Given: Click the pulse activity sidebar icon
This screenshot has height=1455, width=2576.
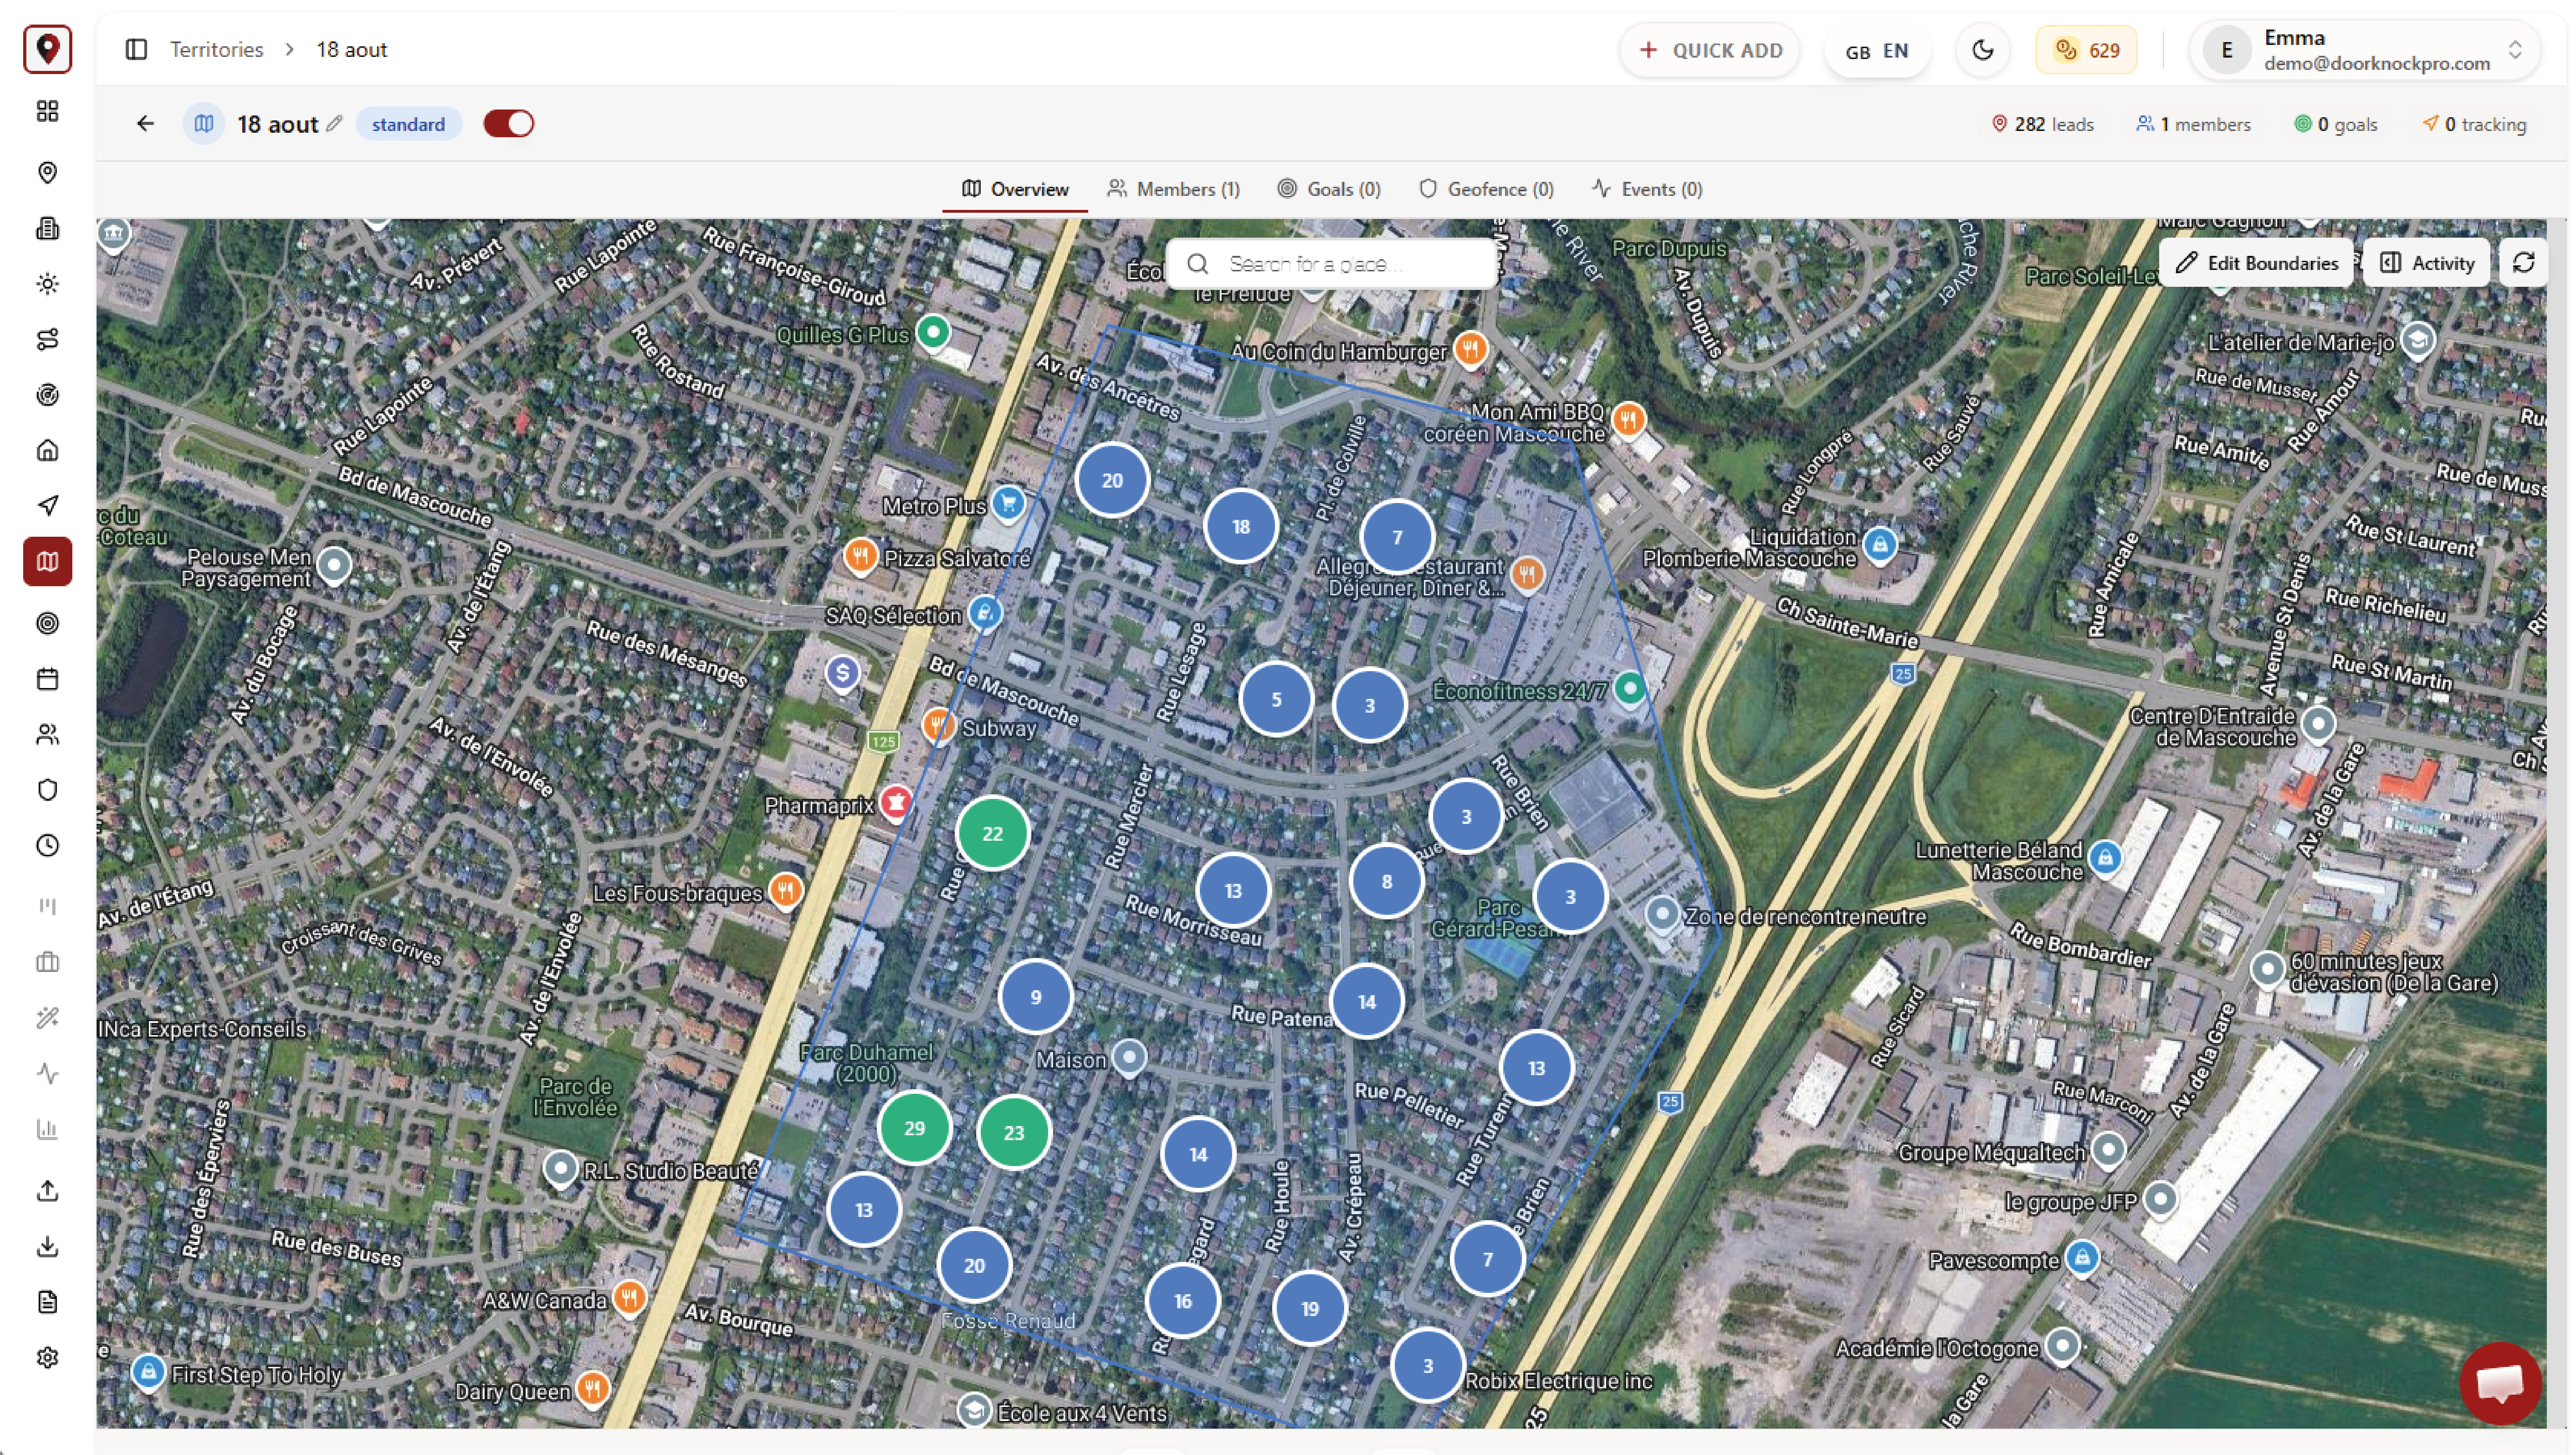Looking at the screenshot, I should click(x=47, y=1074).
